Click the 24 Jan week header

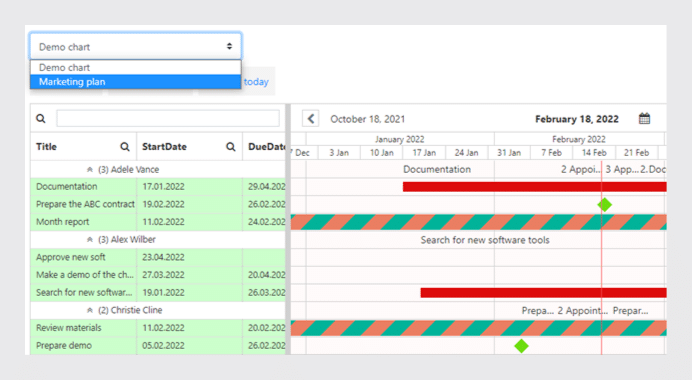tap(466, 153)
